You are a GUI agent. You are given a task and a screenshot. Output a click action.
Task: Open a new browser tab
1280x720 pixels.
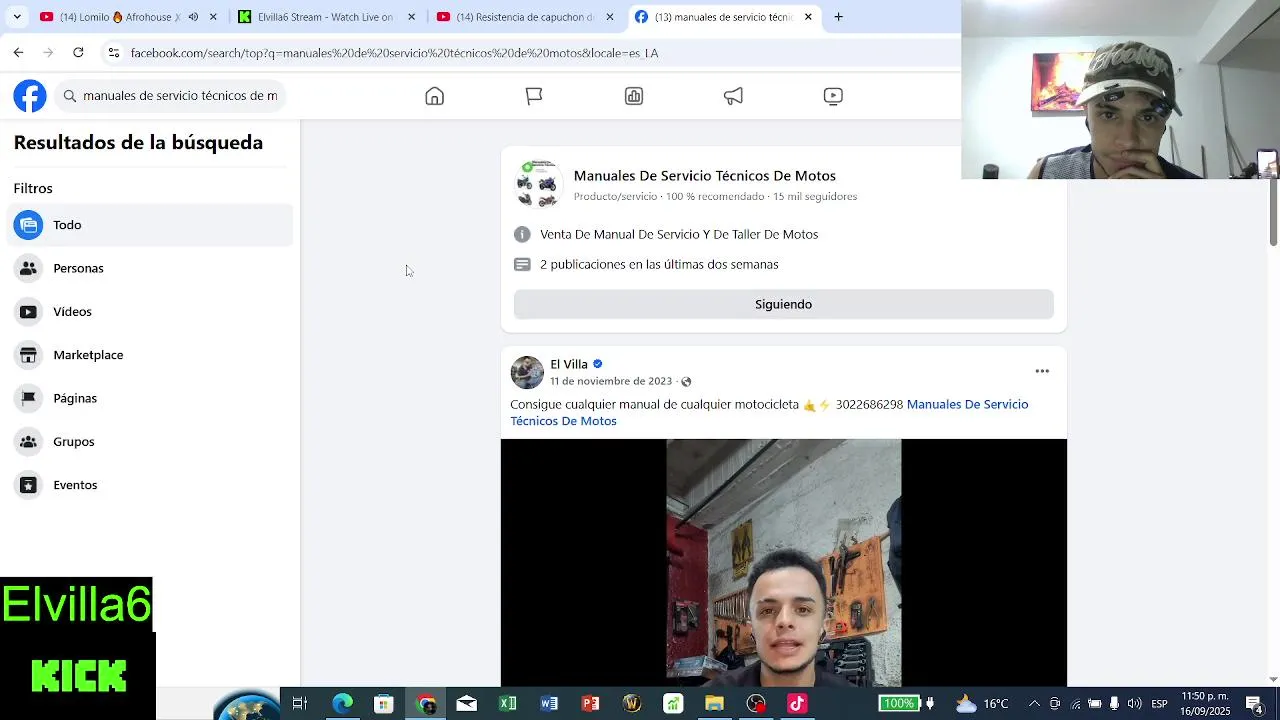tap(838, 17)
